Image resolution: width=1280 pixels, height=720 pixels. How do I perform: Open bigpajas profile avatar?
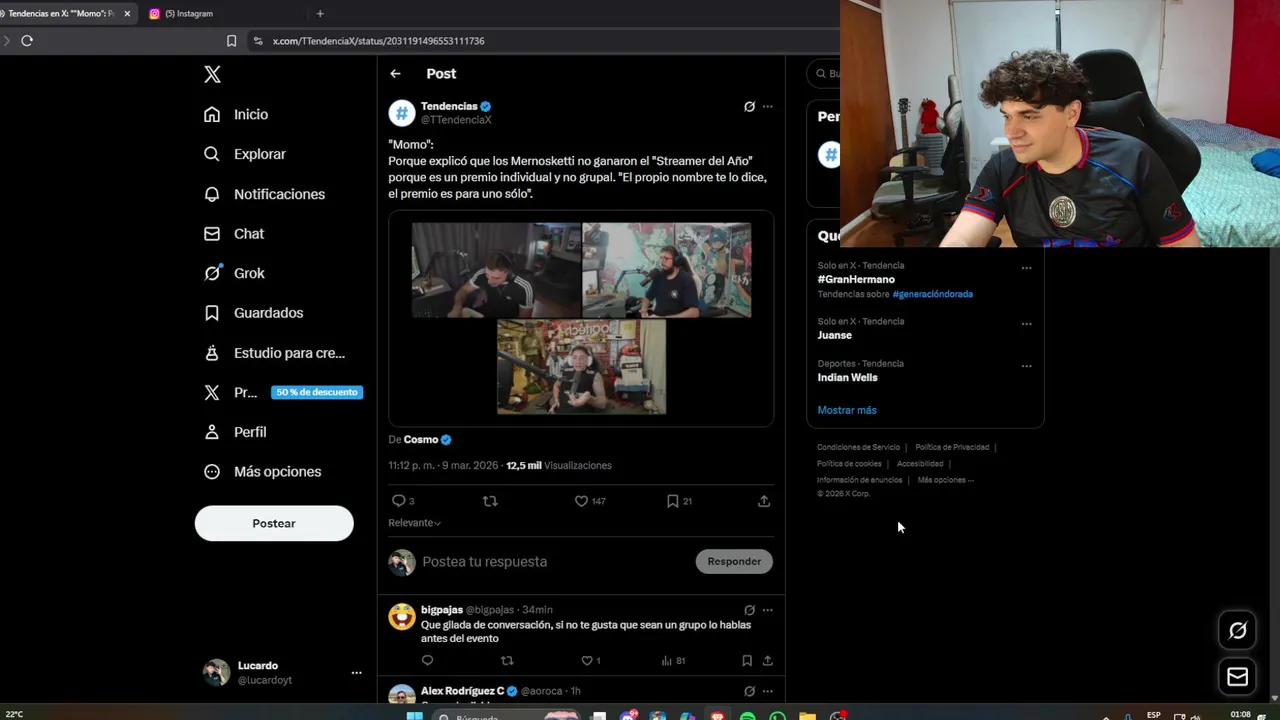coord(402,617)
